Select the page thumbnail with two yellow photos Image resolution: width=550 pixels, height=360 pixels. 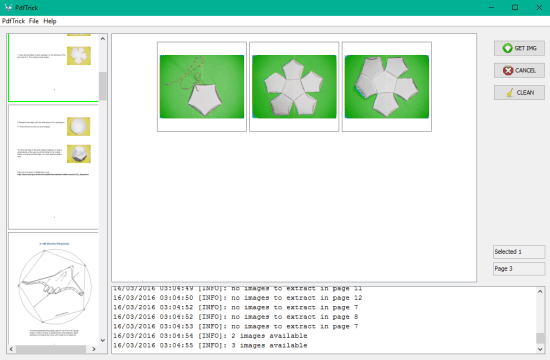pos(53,167)
